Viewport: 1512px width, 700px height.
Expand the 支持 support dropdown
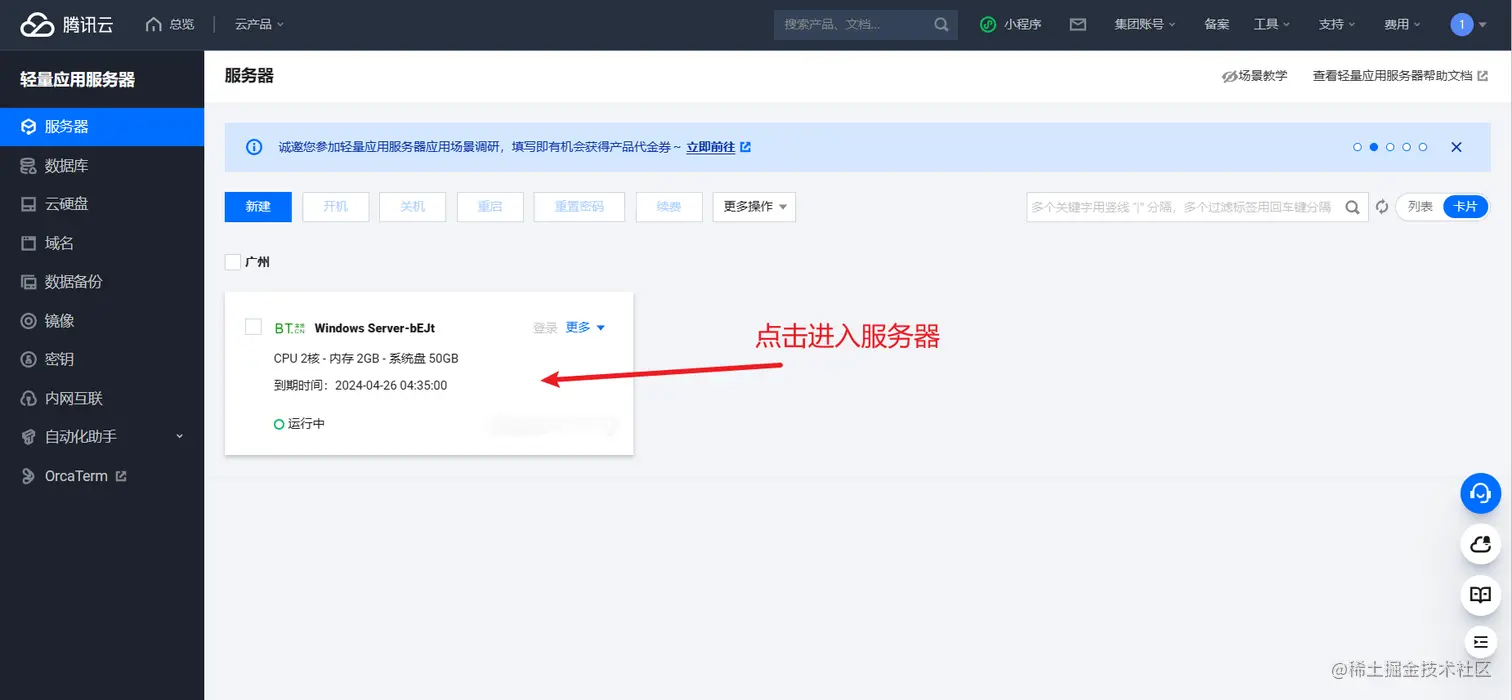[x=1337, y=24]
